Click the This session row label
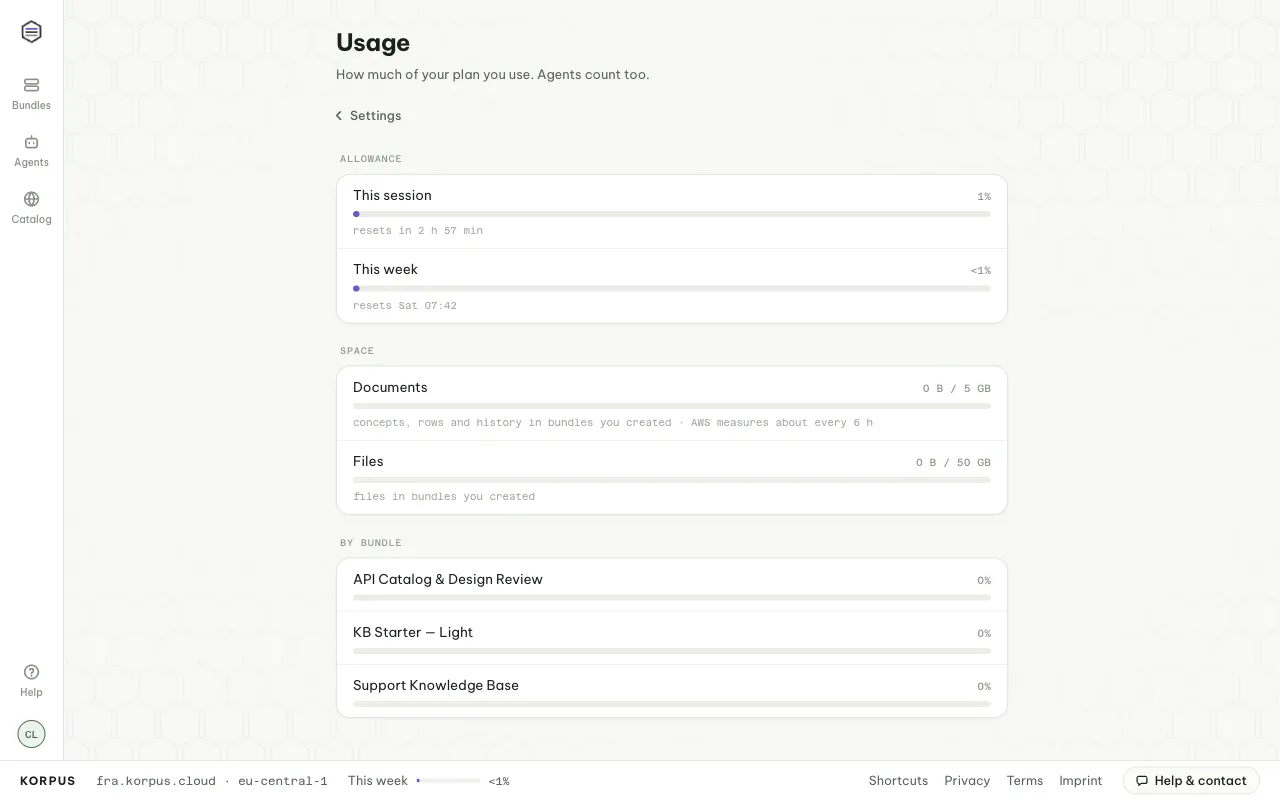Screen dimensions: 1280x800 pos(392,195)
